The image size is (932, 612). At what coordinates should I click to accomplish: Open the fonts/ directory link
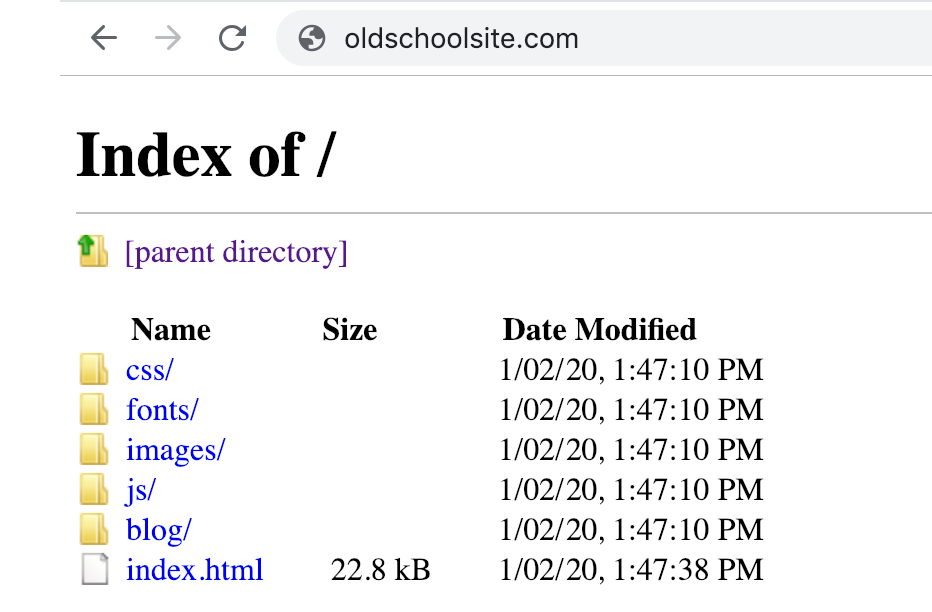coord(162,410)
